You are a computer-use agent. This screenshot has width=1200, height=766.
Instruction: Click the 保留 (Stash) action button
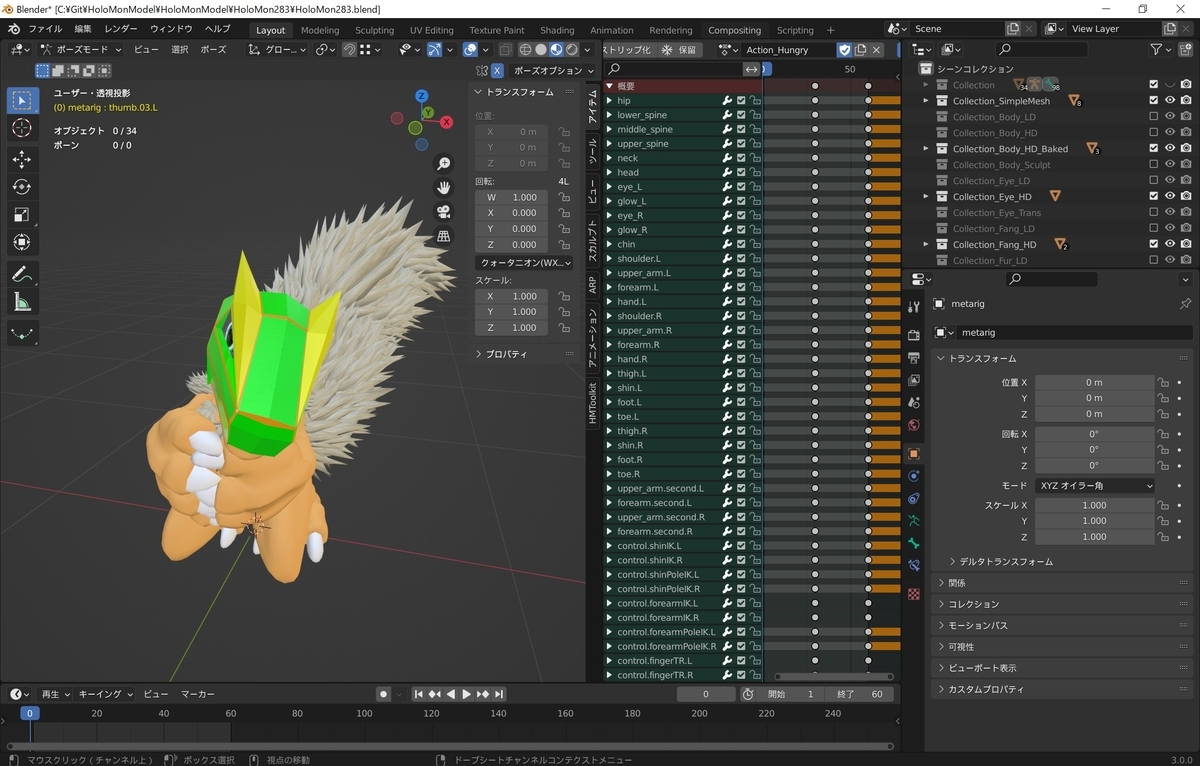pyautogui.click(x=680, y=49)
